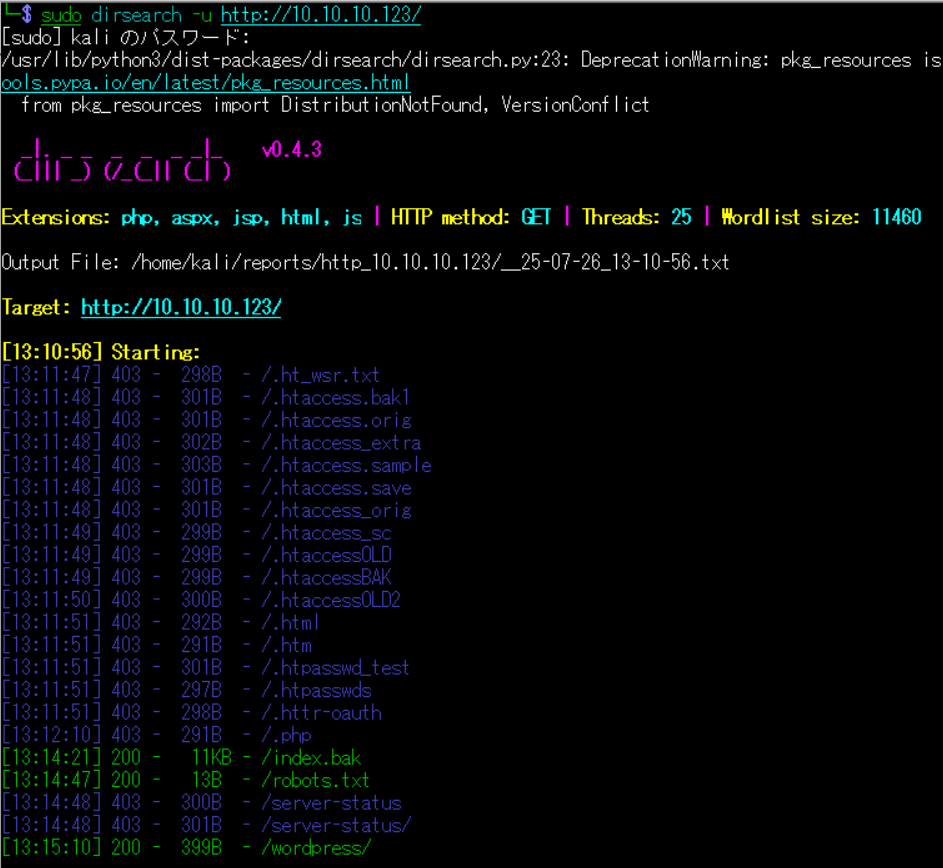The height and width of the screenshot is (868, 943).
Task: Click the dirsearch ASCII art logo
Action: tap(122, 160)
